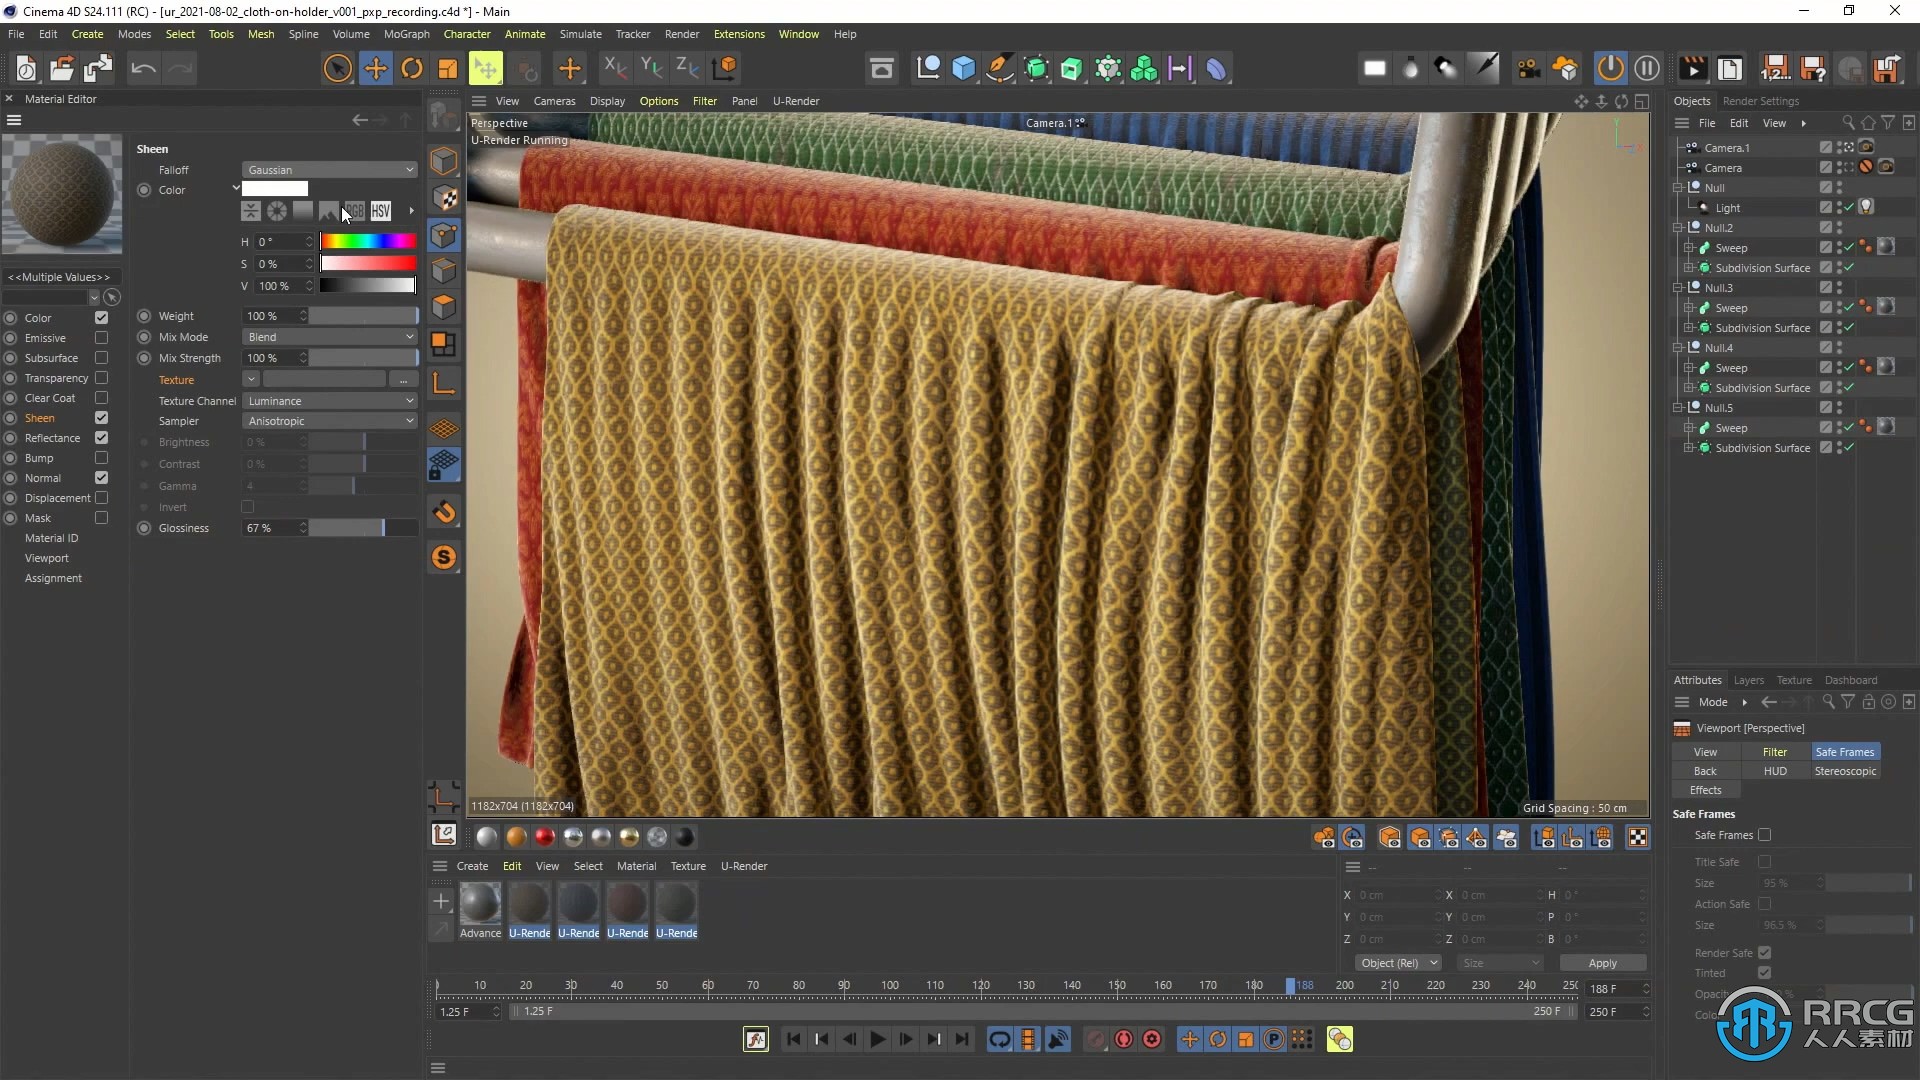Add a Cube primitive from the toolbar
Screen dimensions: 1920x1080
(x=963, y=68)
